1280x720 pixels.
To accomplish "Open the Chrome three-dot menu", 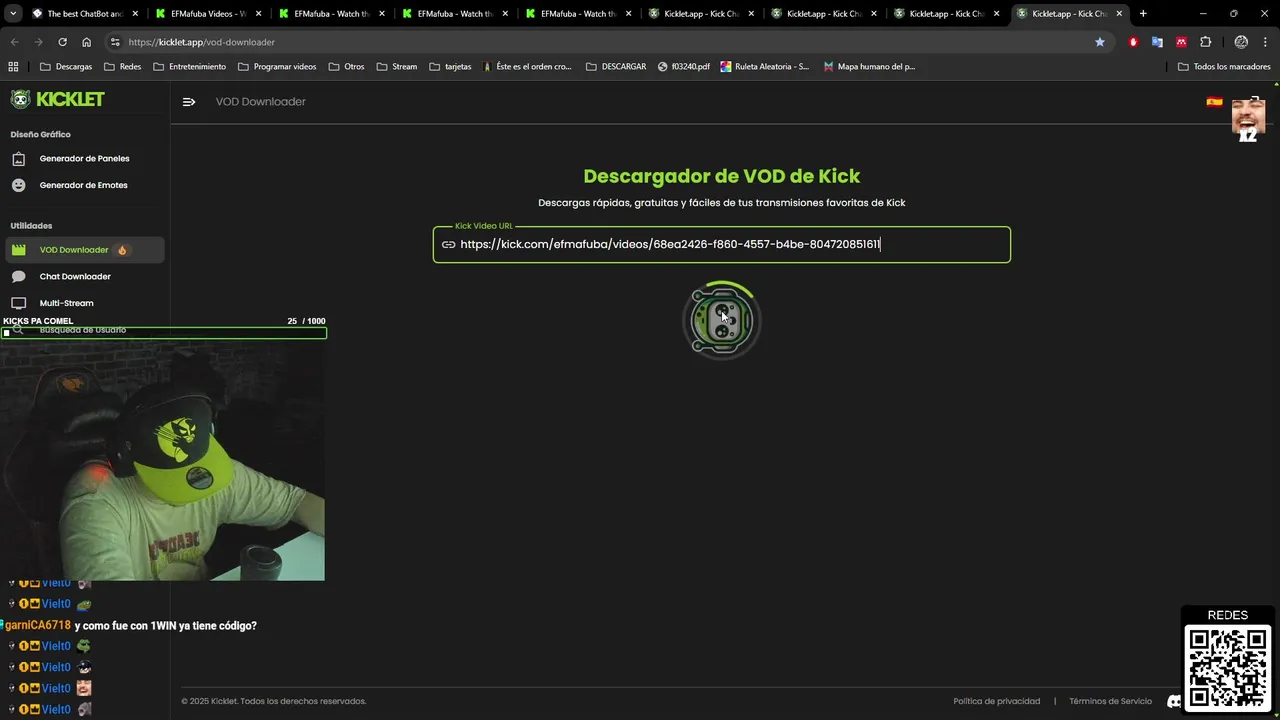I will pos(1265,42).
